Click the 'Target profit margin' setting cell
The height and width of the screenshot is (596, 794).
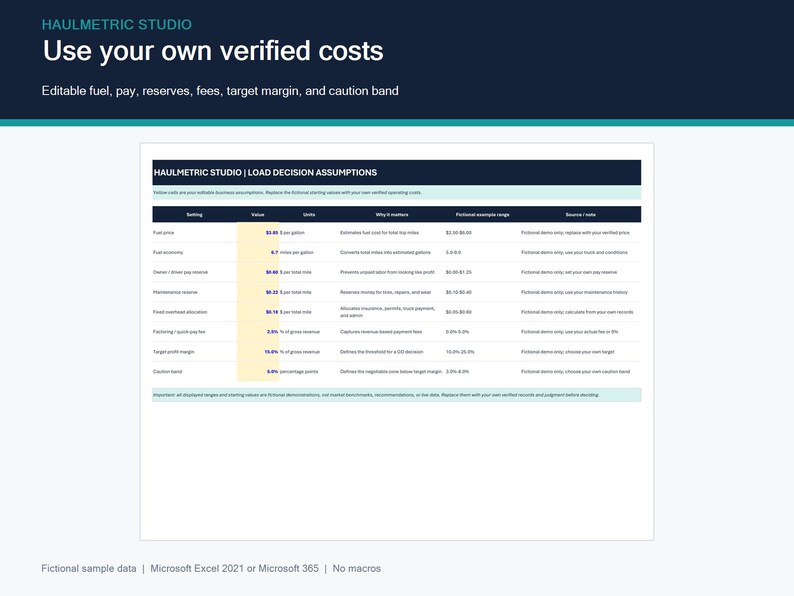pyautogui.click(x=174, y=351)
